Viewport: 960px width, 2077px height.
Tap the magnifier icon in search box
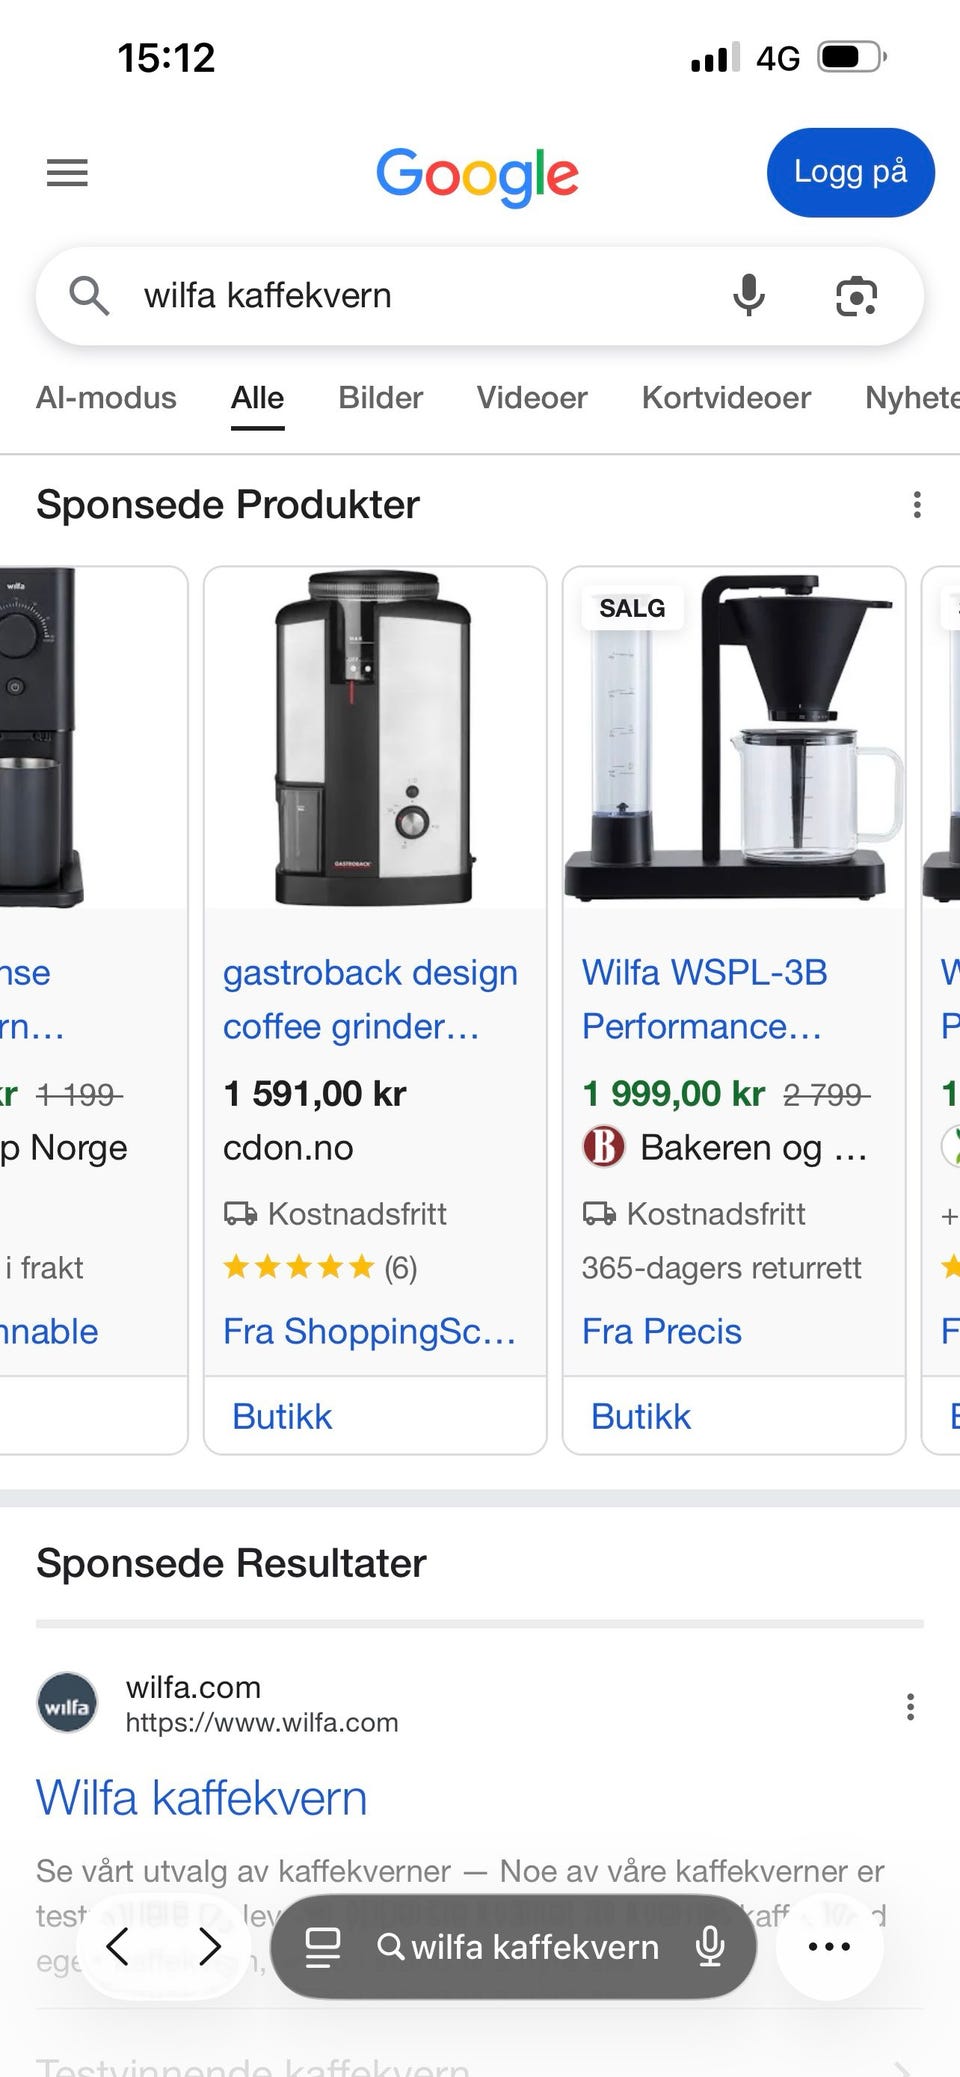click(89, 296)
